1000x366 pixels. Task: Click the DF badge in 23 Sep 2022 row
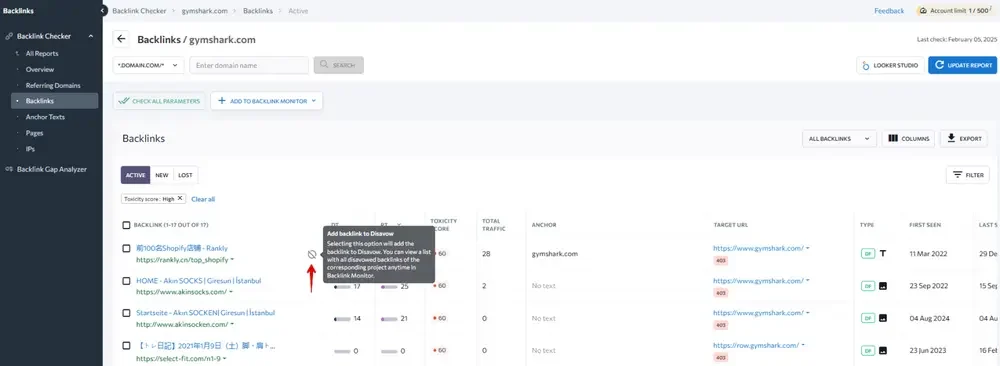(x=867, y=286)
